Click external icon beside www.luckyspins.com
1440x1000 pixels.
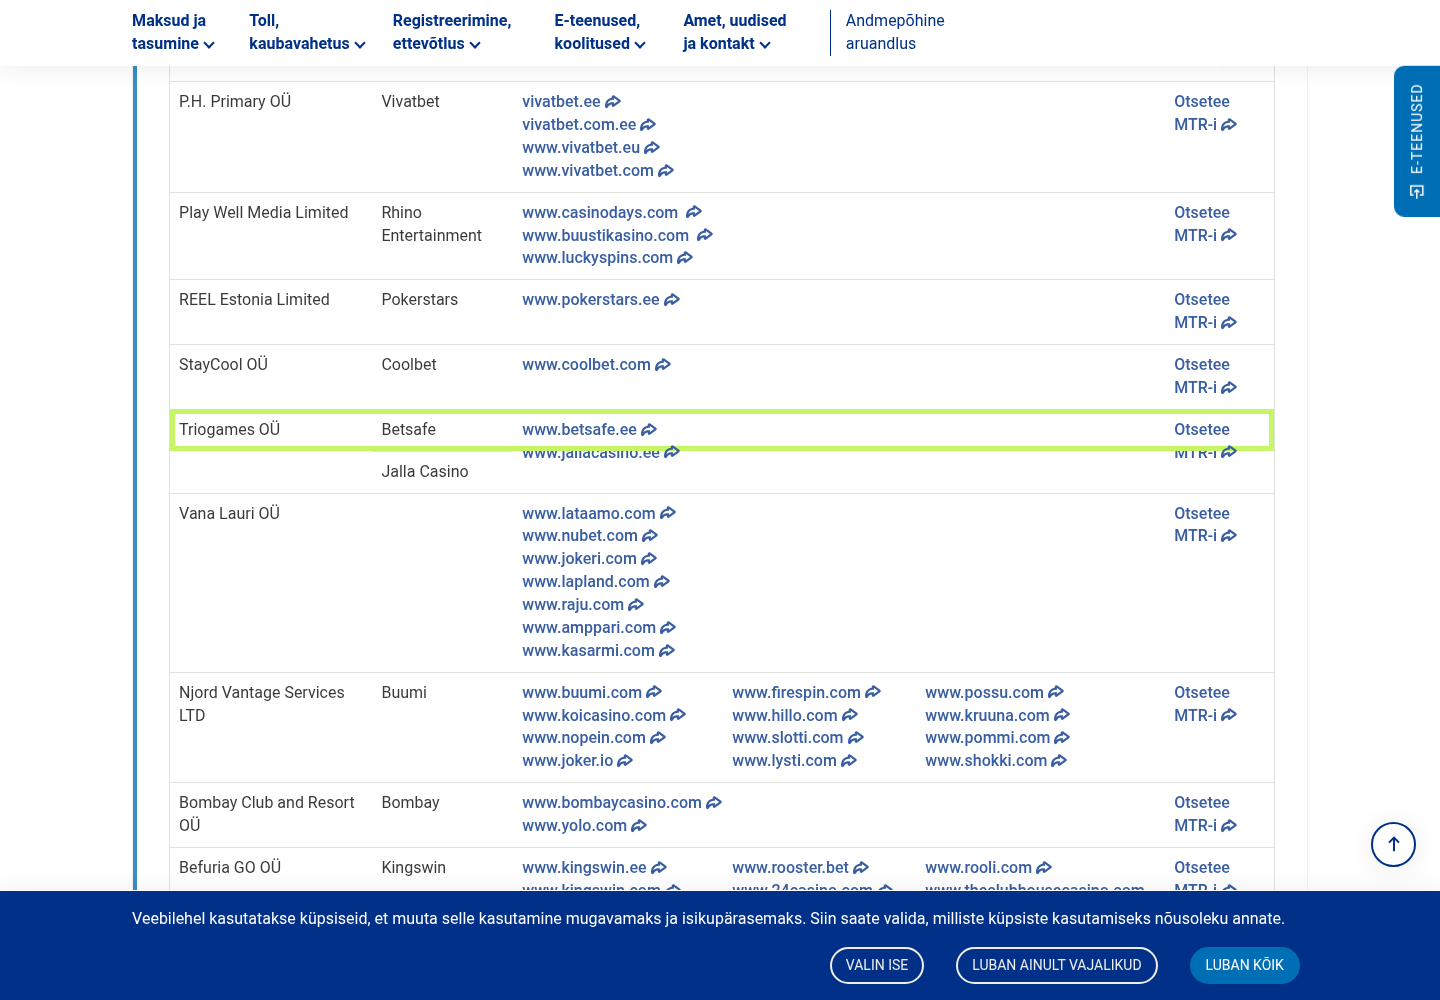[x=685, y=258]
